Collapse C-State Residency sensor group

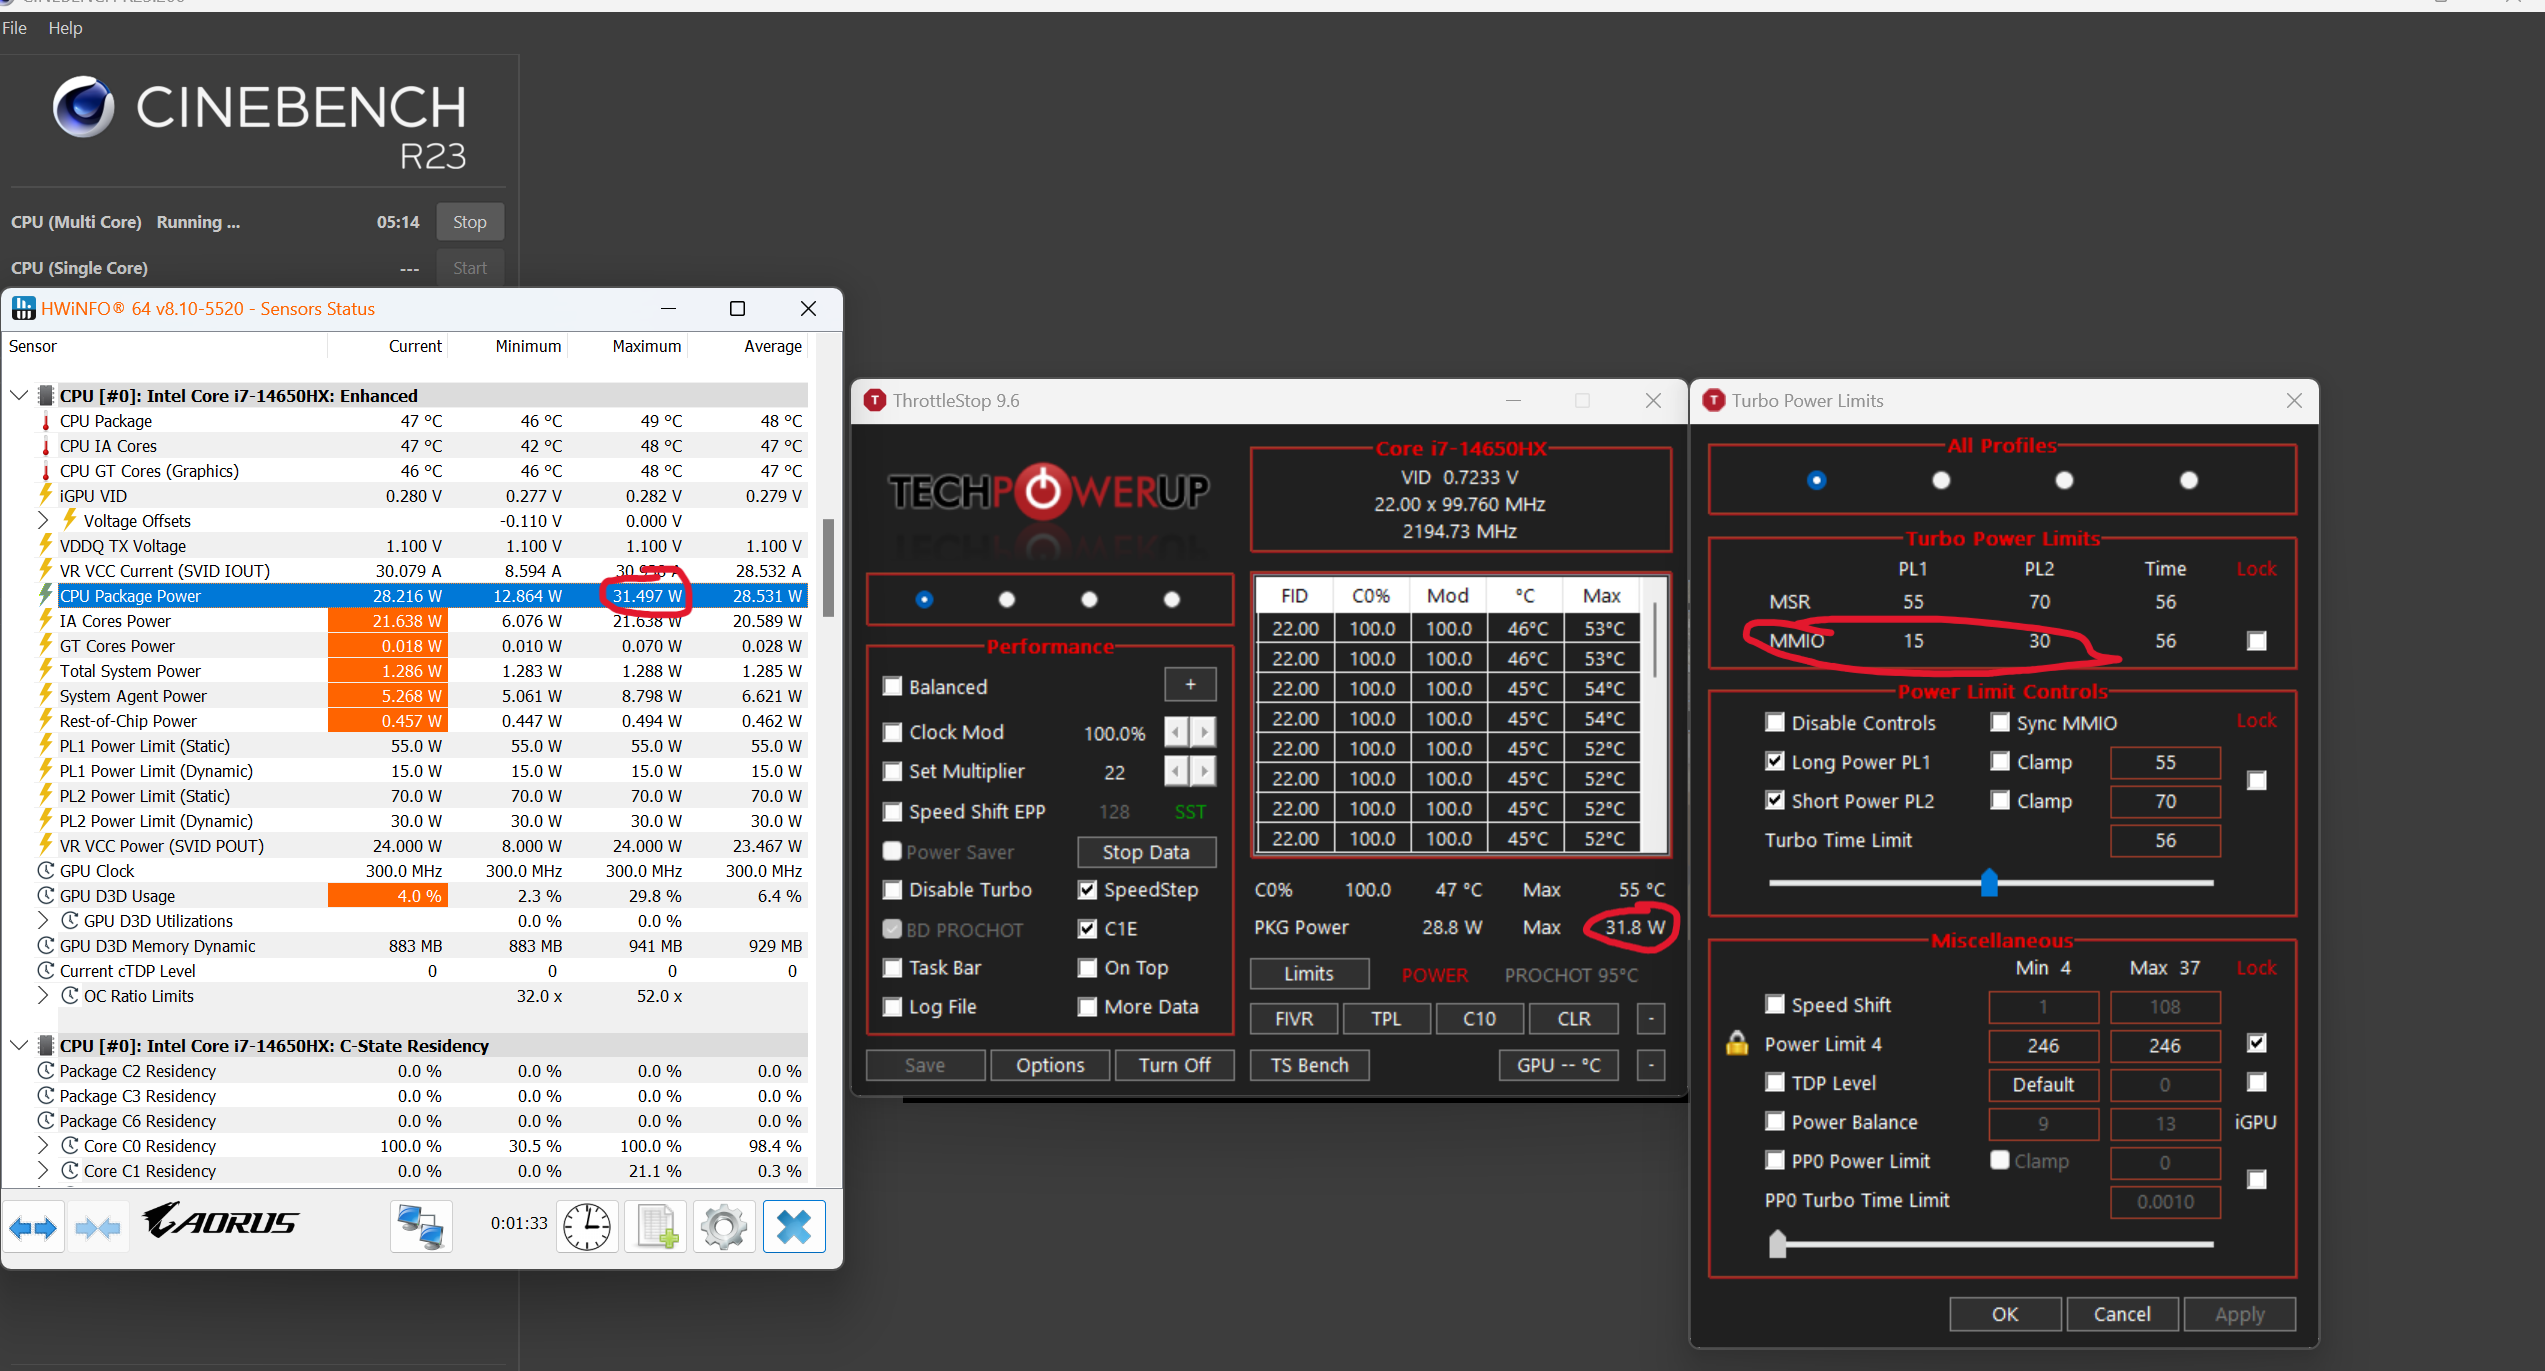[18, 1045]
